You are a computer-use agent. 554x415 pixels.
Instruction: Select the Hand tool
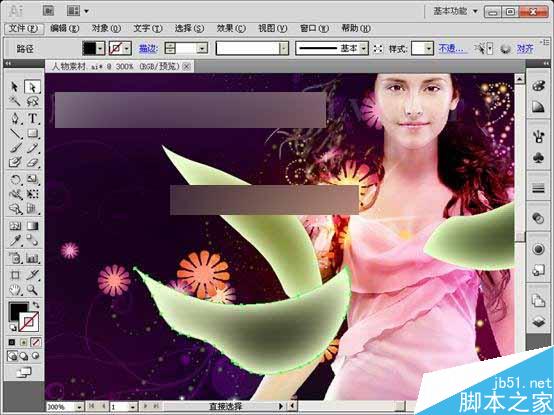[15, 290]
